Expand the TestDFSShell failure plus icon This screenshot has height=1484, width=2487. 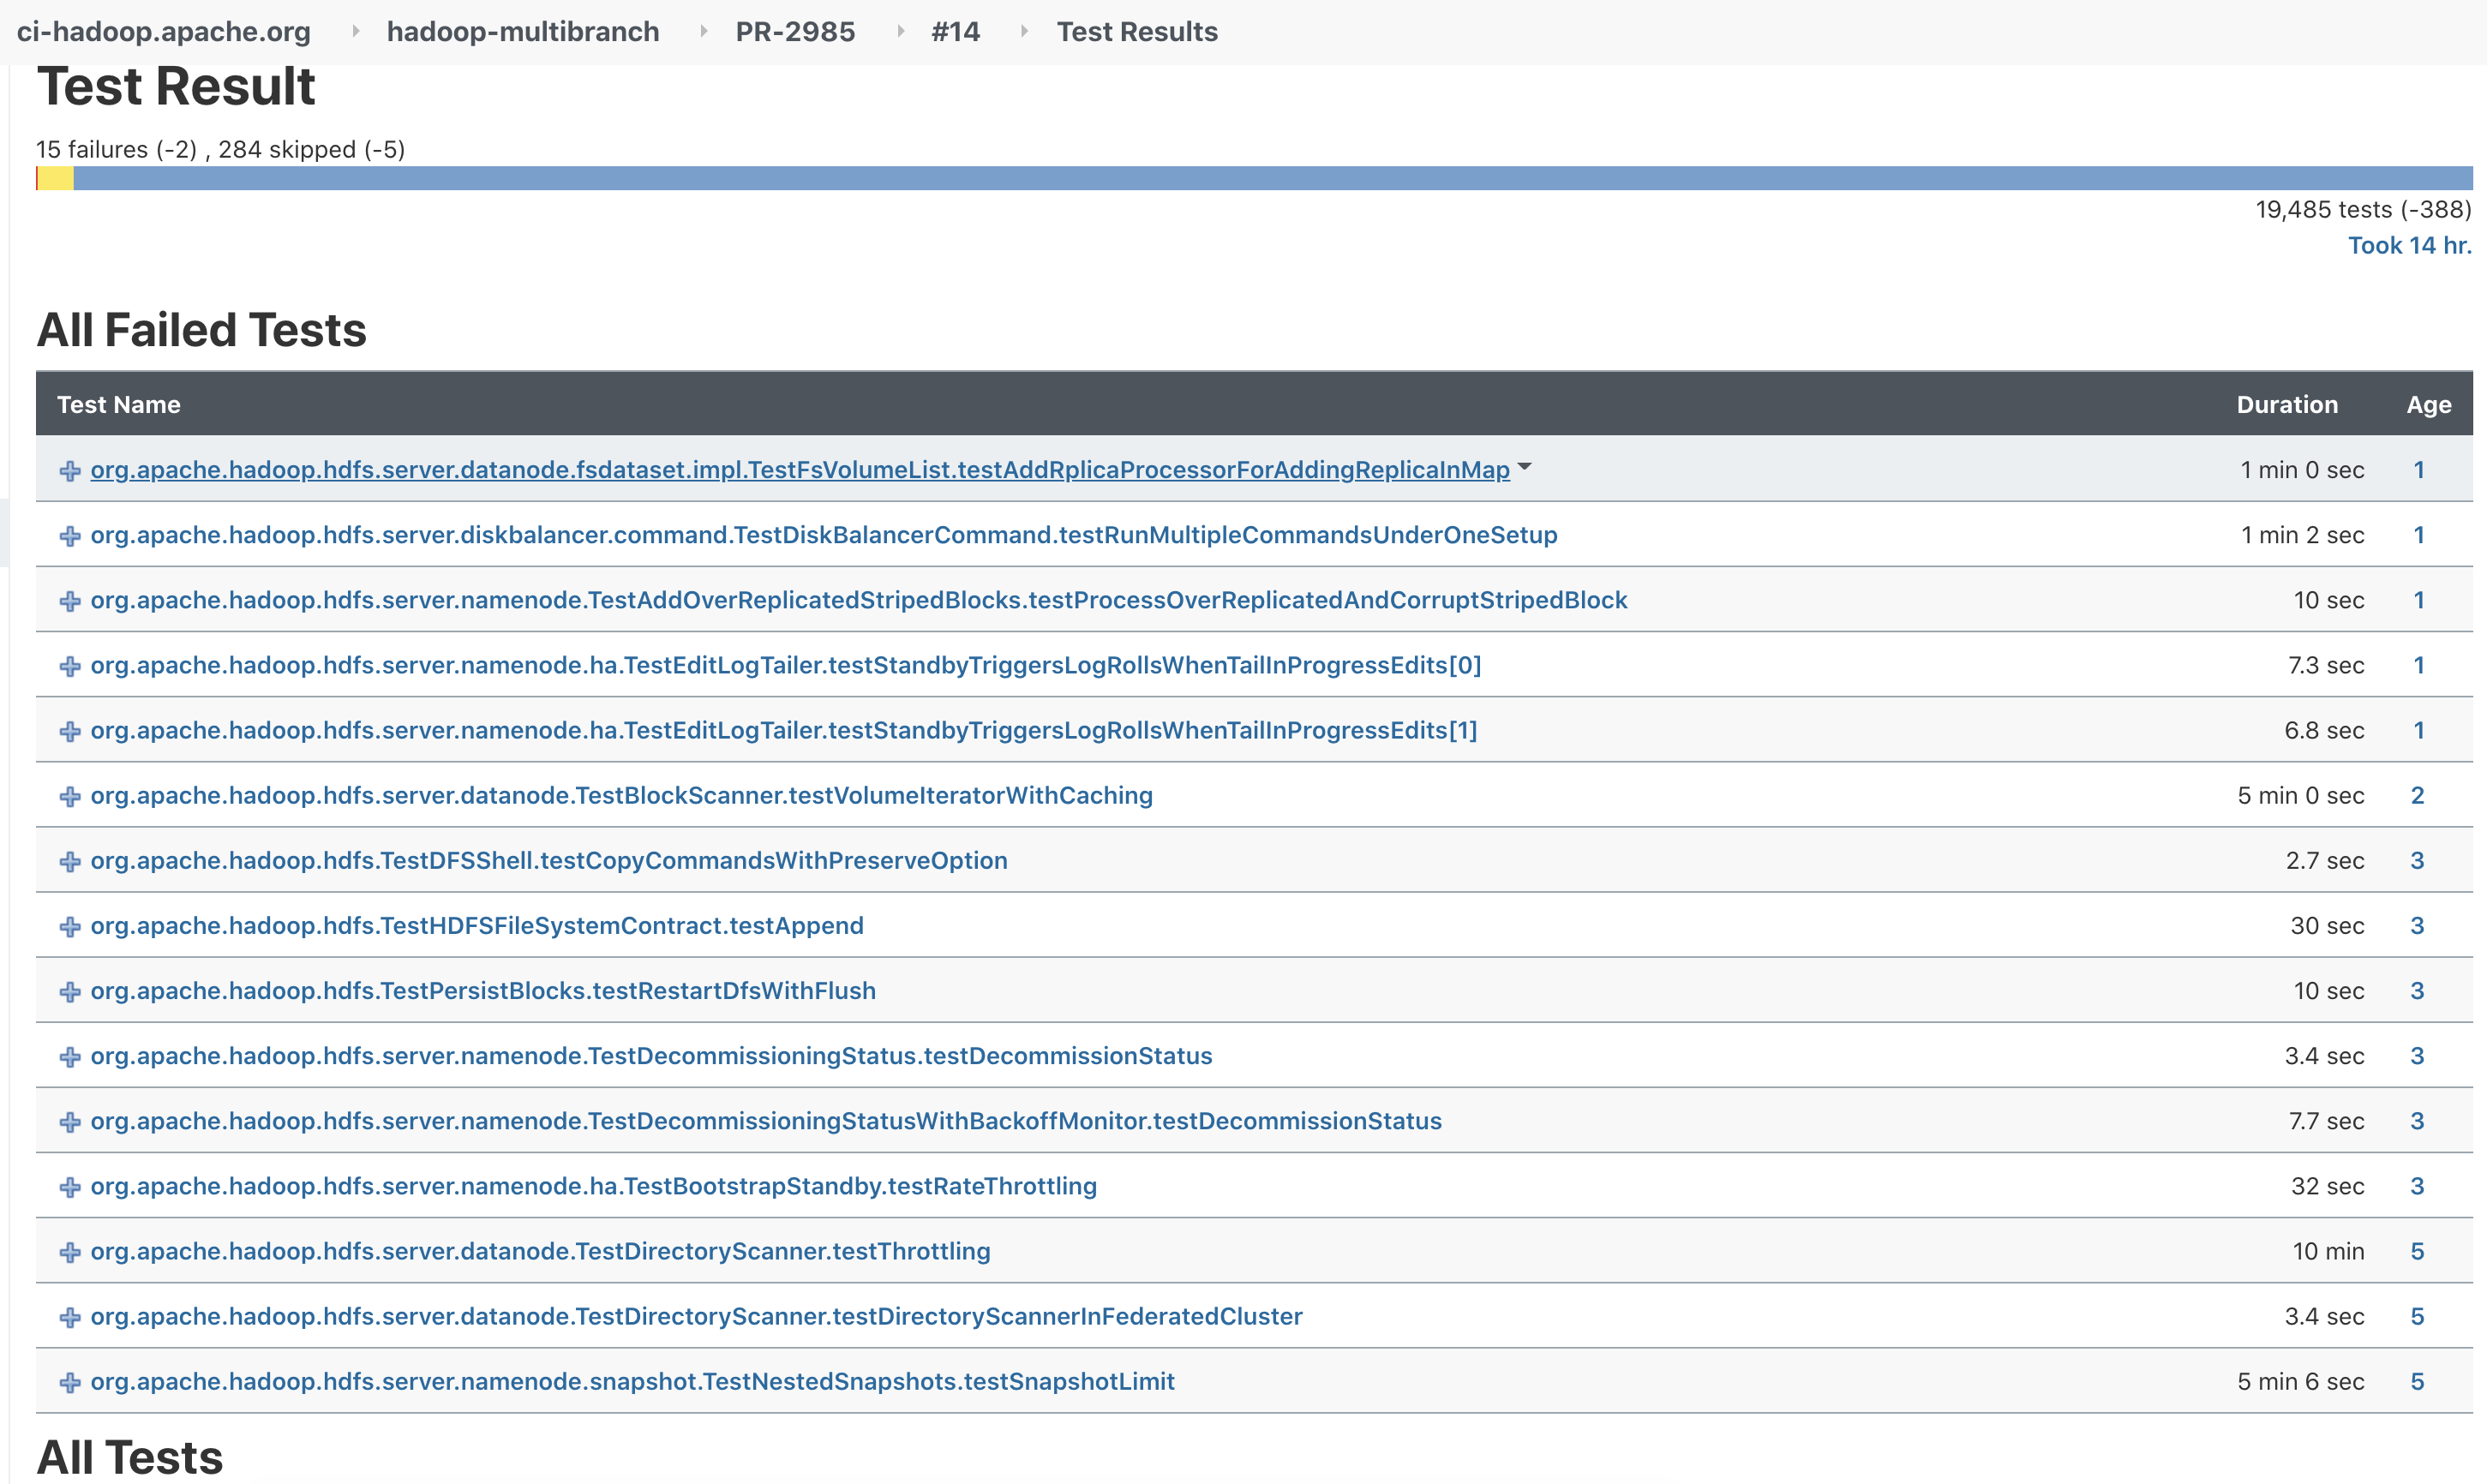pos(70,861)
